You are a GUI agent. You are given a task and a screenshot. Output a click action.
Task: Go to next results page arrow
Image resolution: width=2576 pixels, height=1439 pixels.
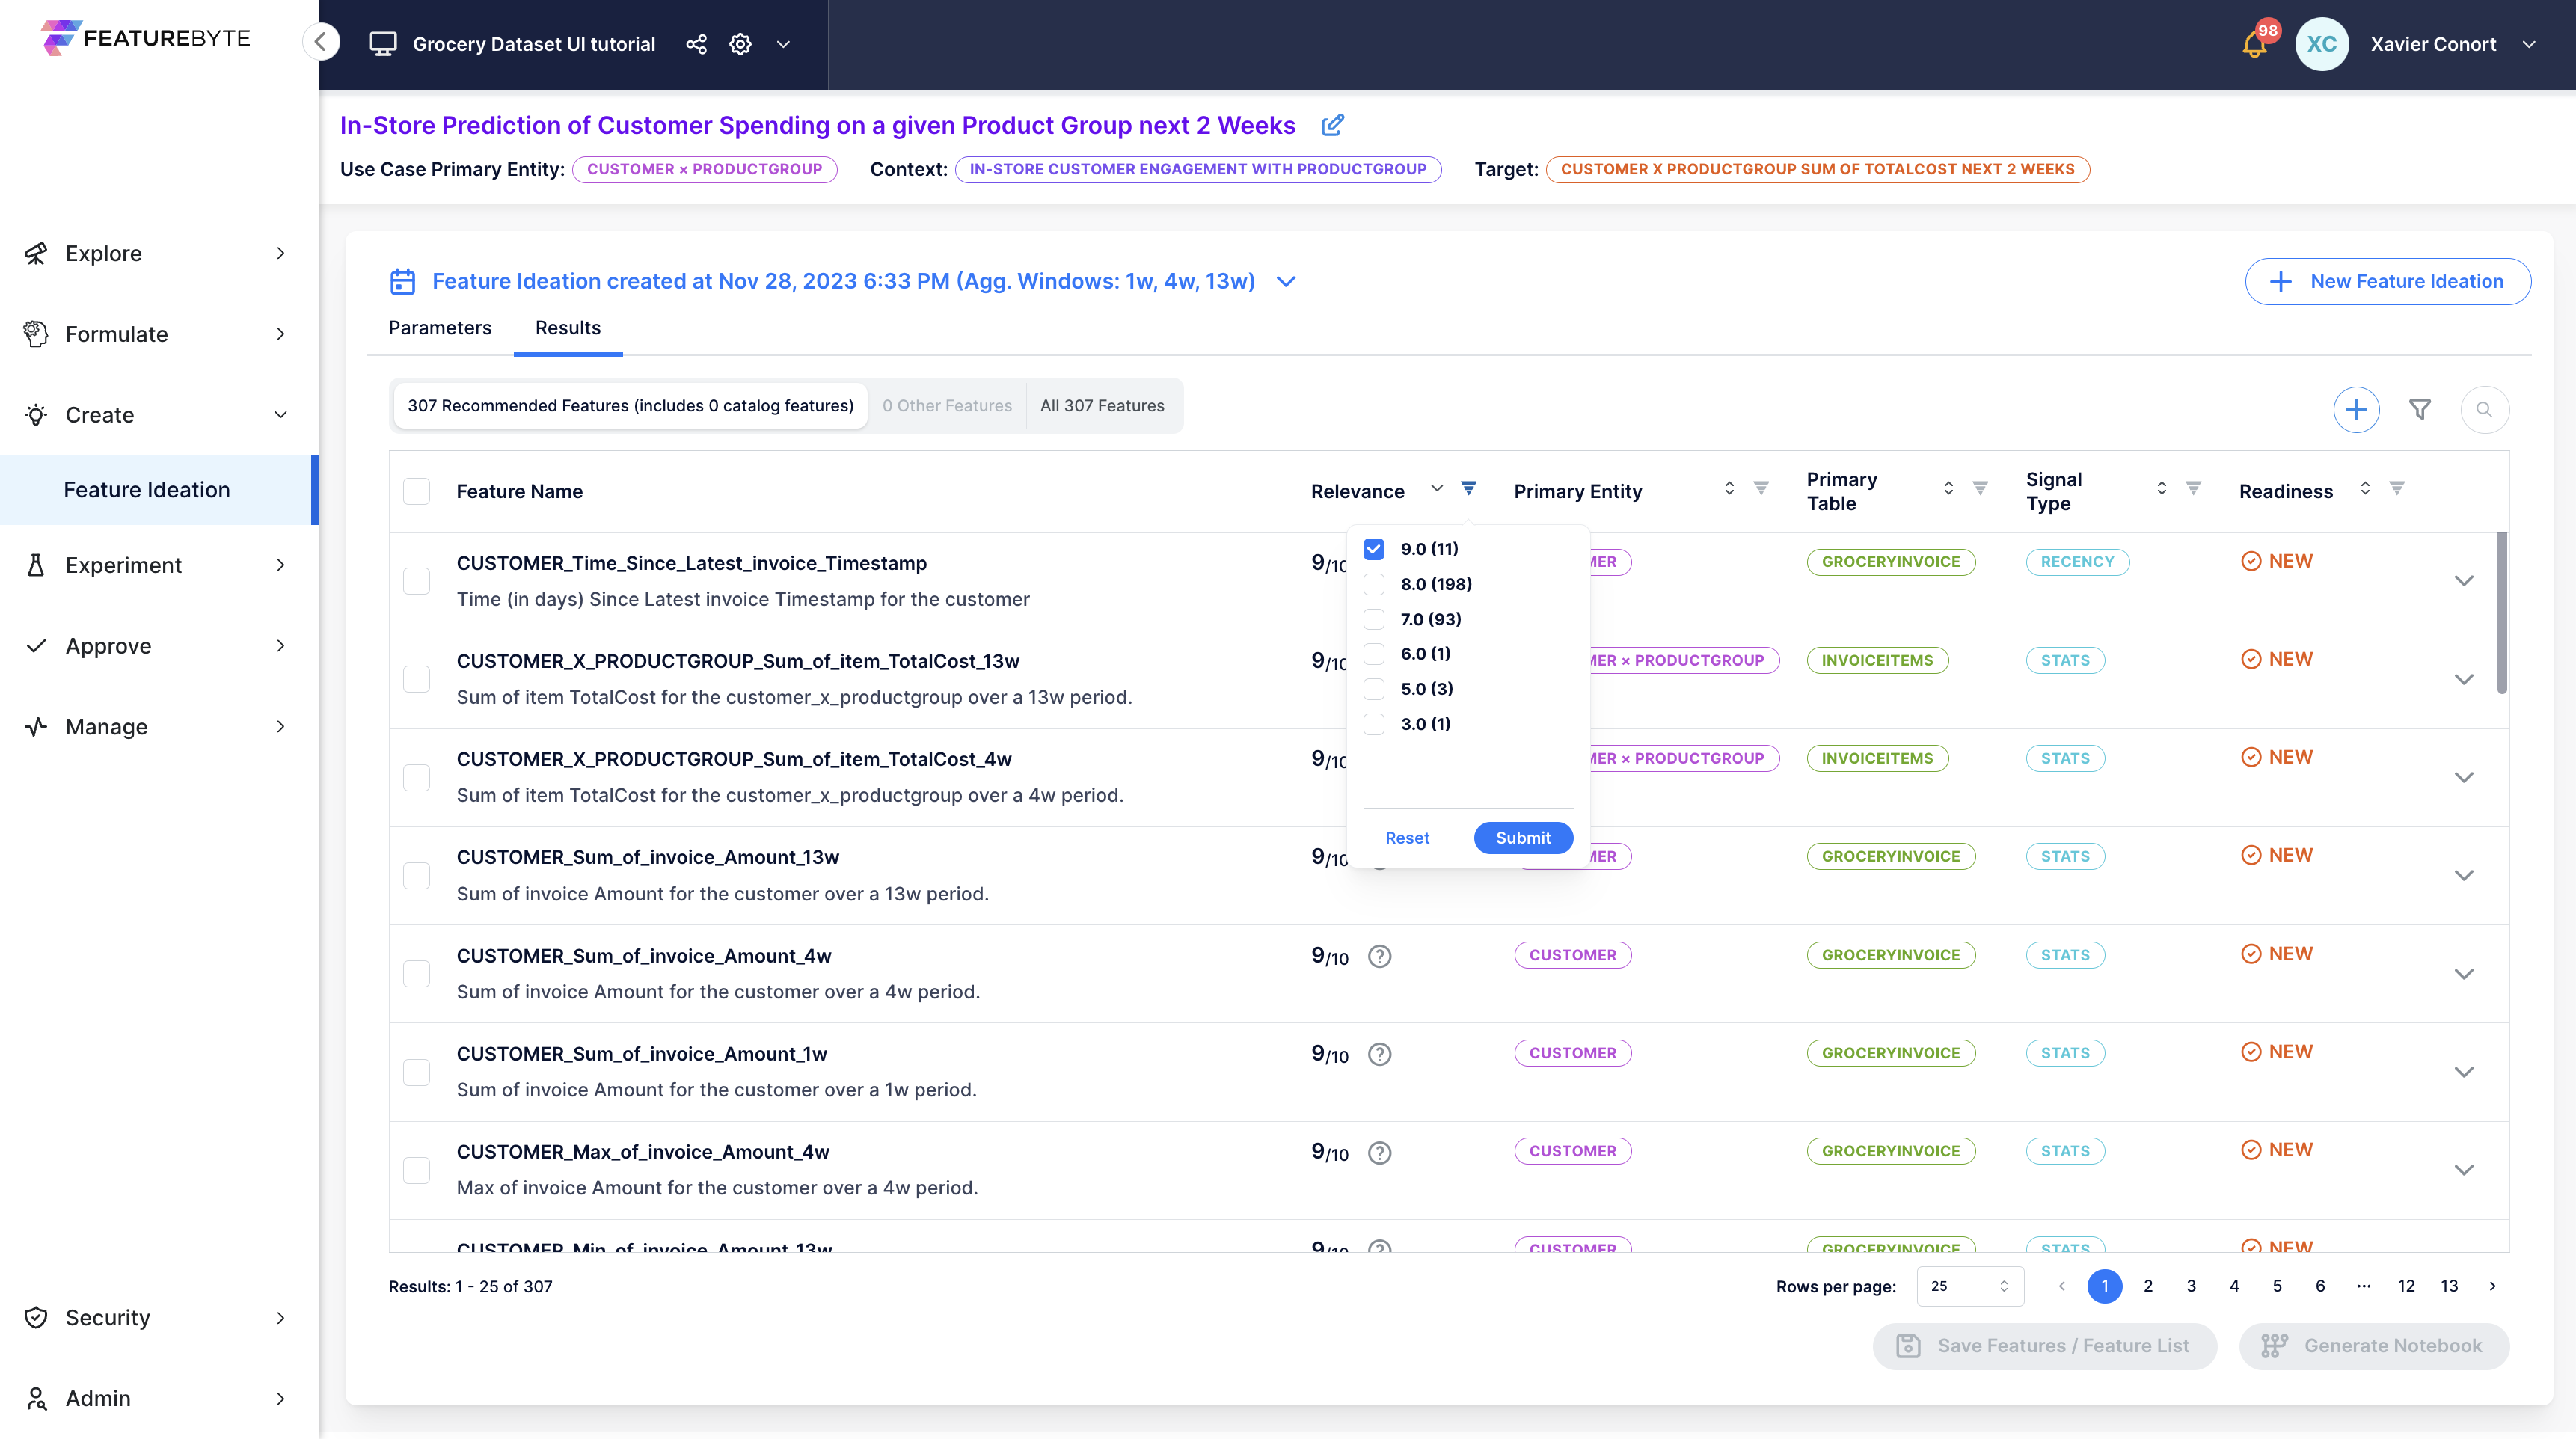(2492, 1286)
